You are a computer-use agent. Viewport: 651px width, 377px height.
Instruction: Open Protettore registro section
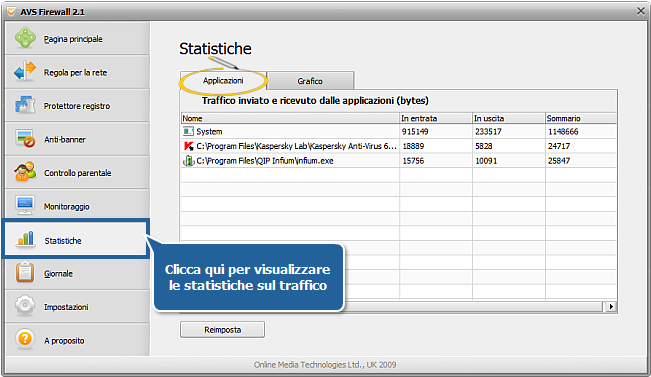point(77,105)
